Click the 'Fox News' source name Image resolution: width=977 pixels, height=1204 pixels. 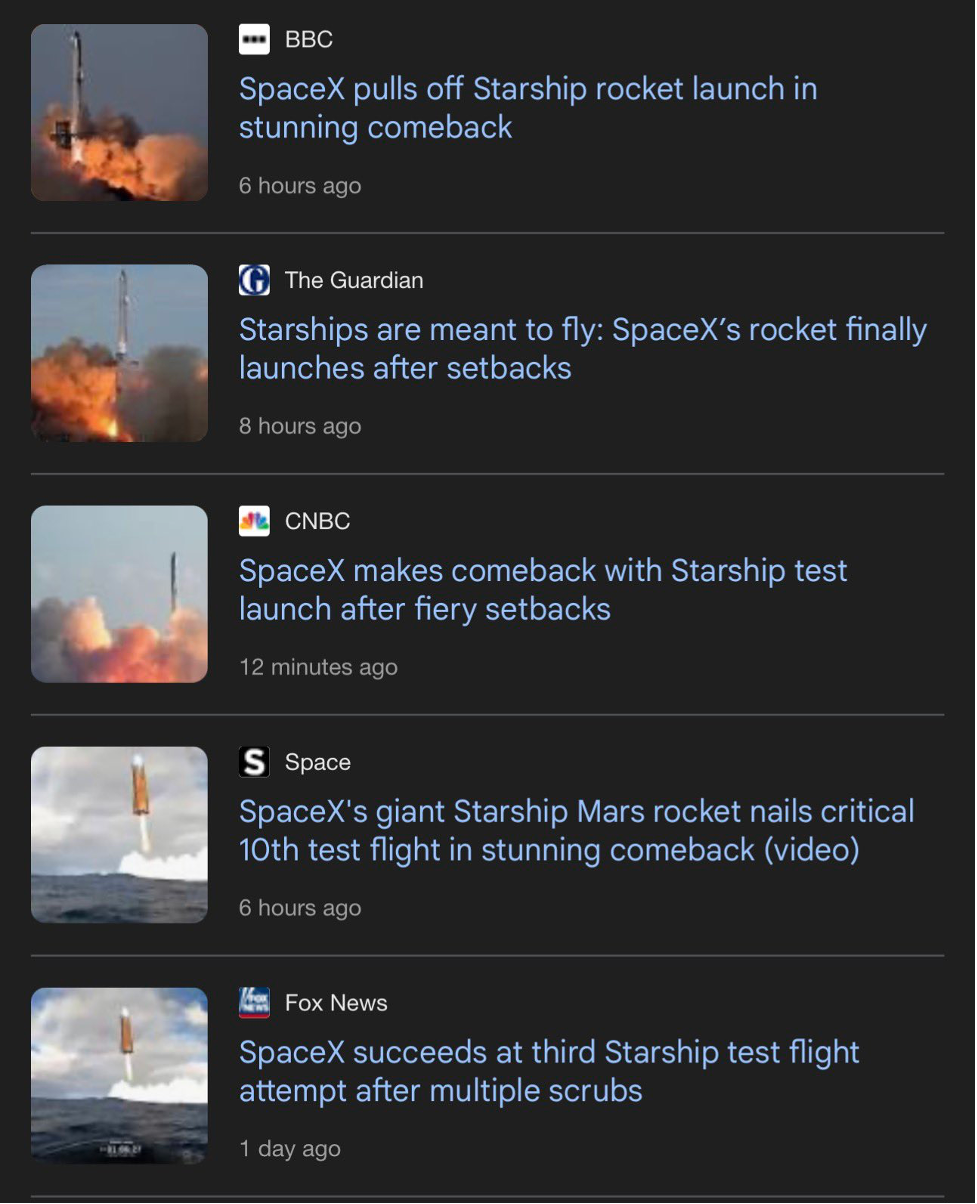[x=336, y=1003]
